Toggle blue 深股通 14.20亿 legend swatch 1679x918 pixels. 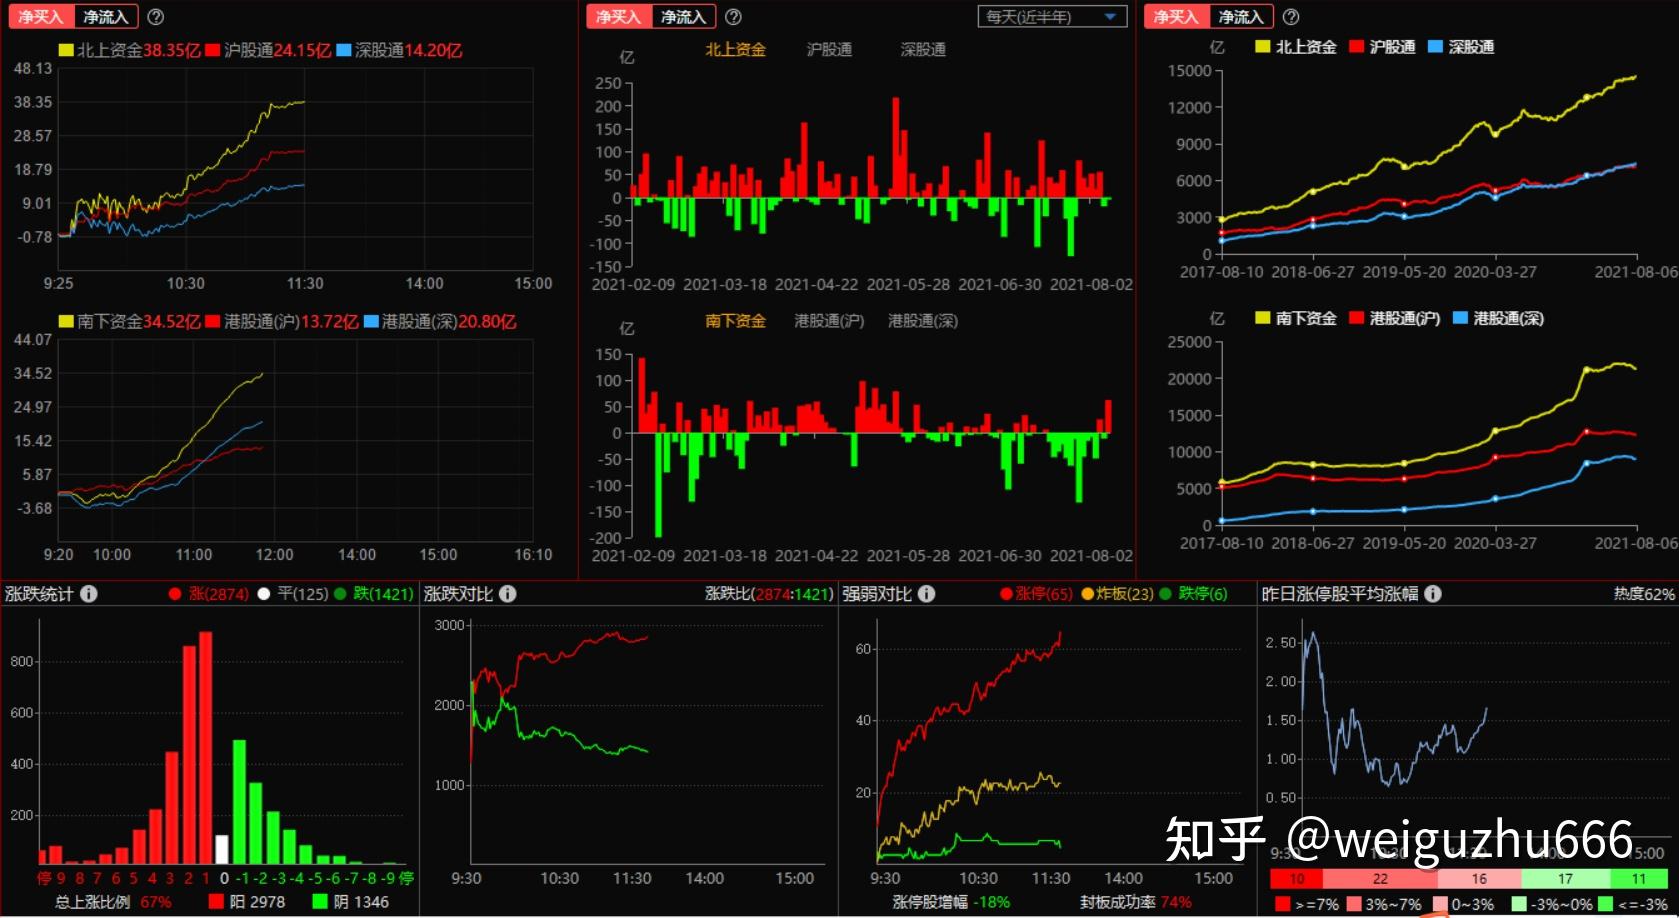point(344,50)
